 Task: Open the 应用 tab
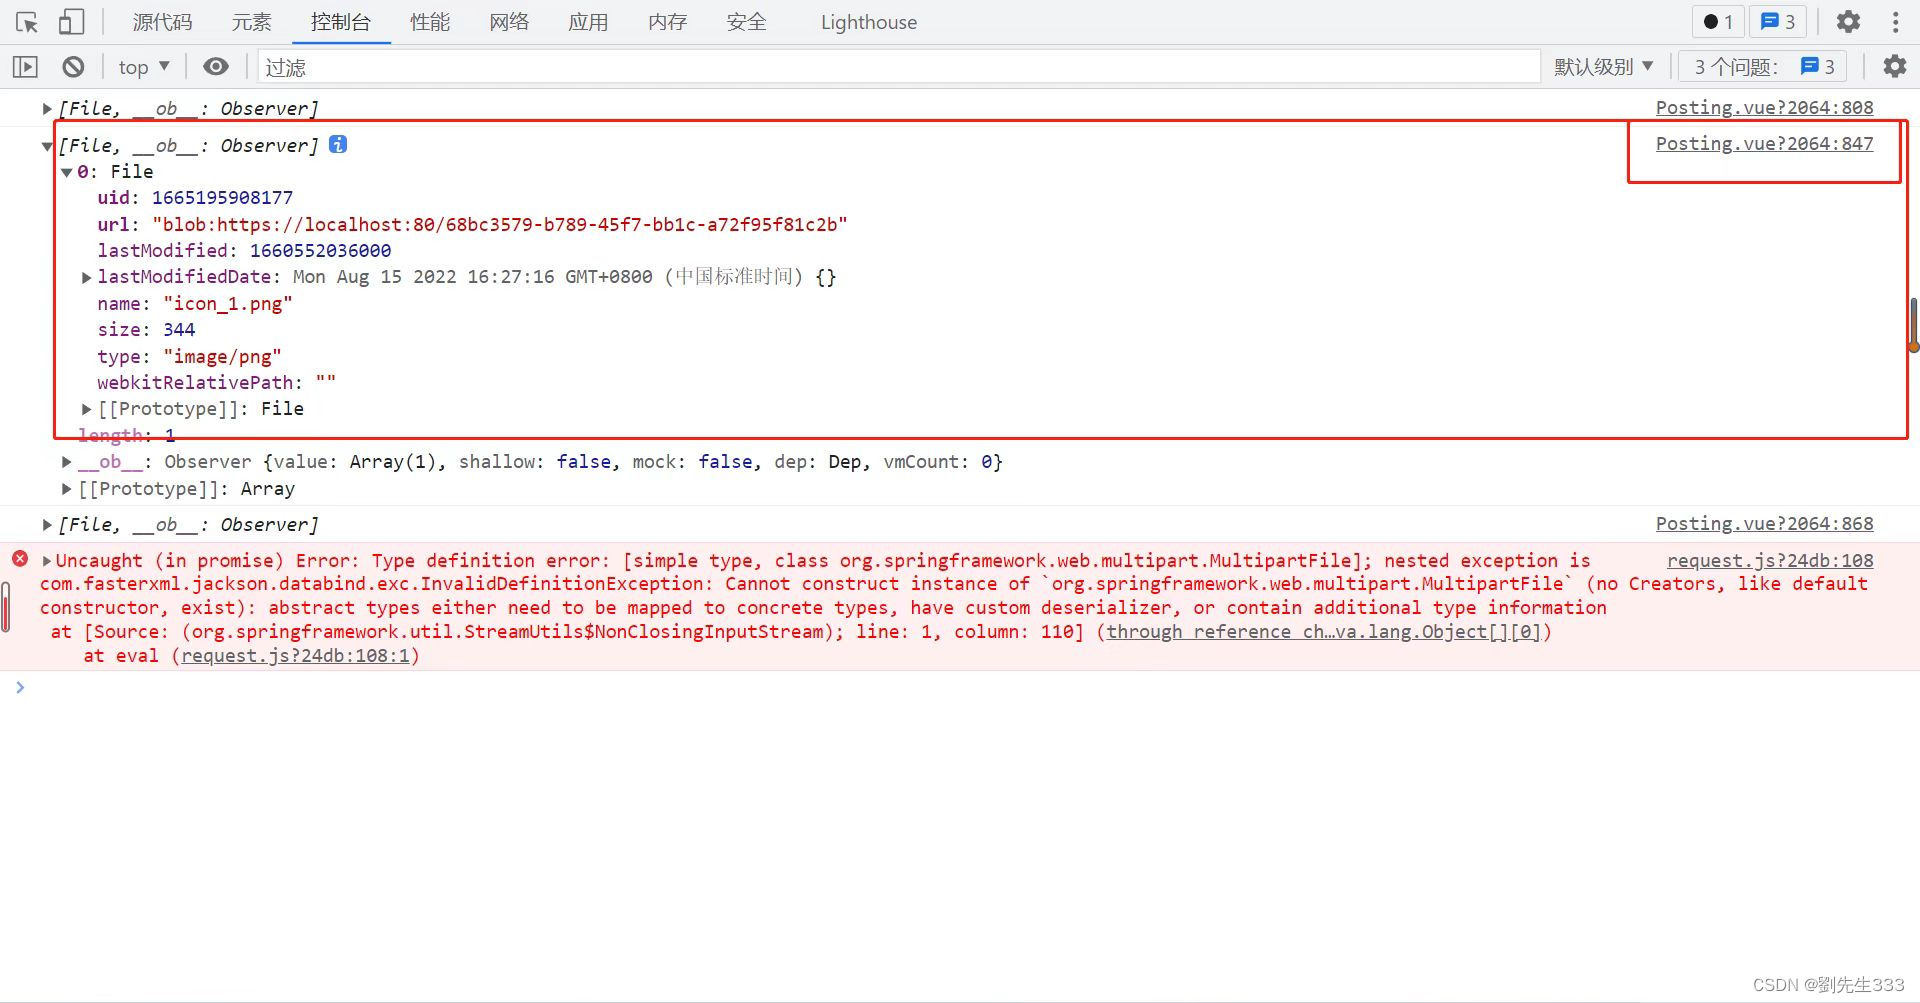[x=588, y=22]
